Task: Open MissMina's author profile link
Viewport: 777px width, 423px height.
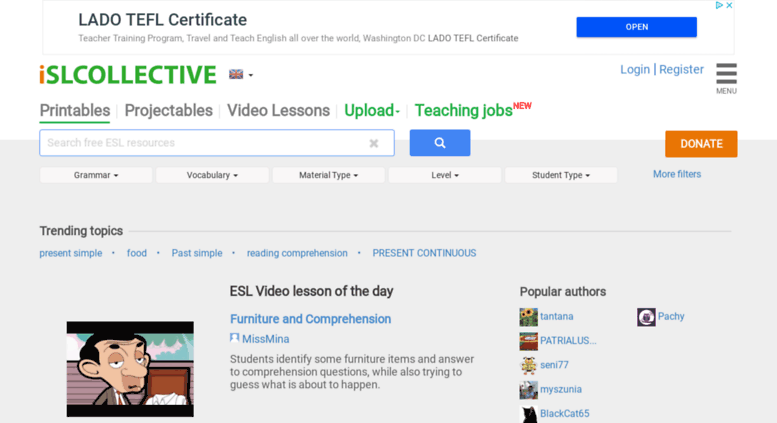Action: [266, 339]
